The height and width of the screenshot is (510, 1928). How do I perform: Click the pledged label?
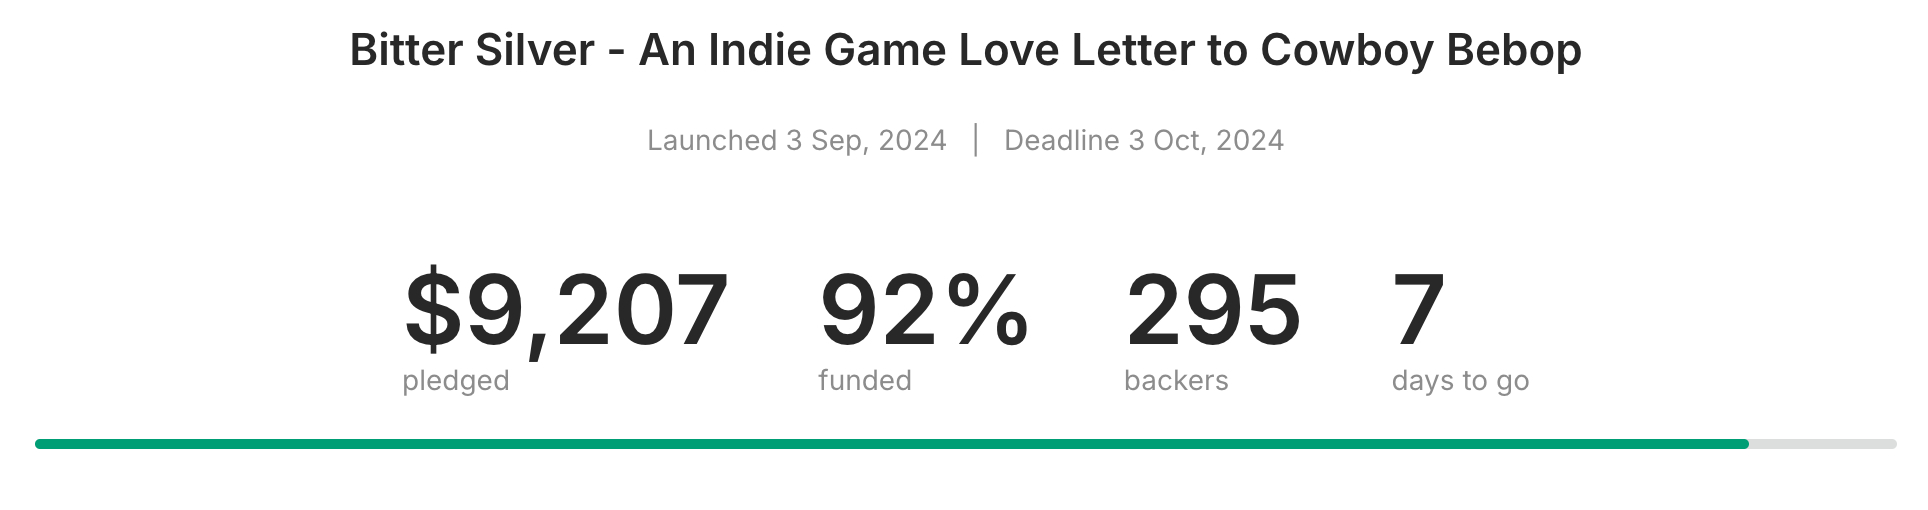[x=456, y=381]
